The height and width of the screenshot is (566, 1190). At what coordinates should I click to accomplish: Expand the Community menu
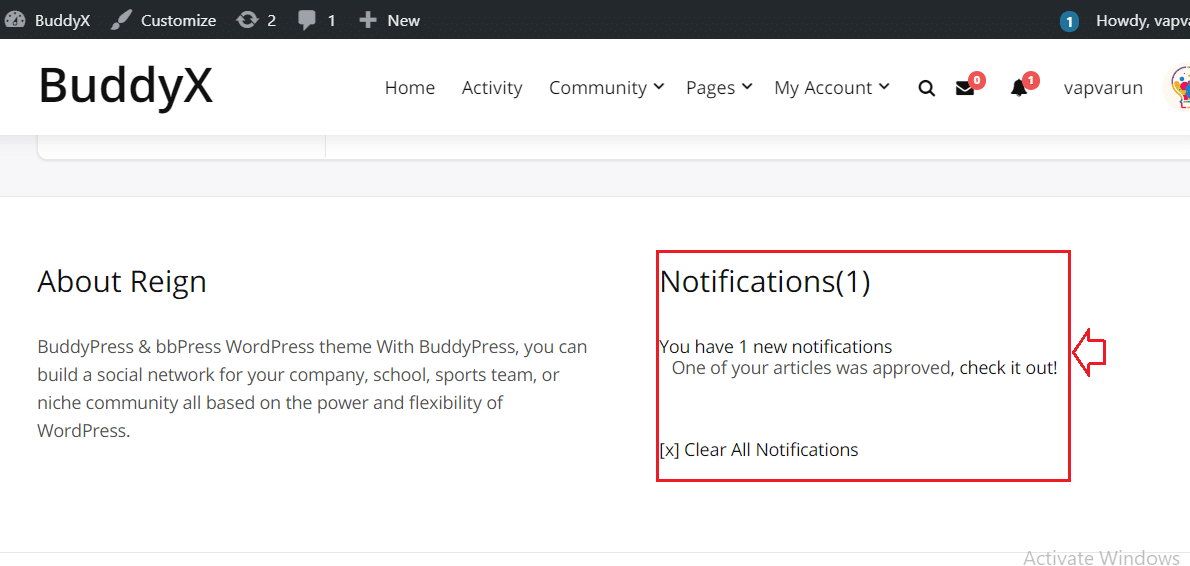(x=606, y=88)
